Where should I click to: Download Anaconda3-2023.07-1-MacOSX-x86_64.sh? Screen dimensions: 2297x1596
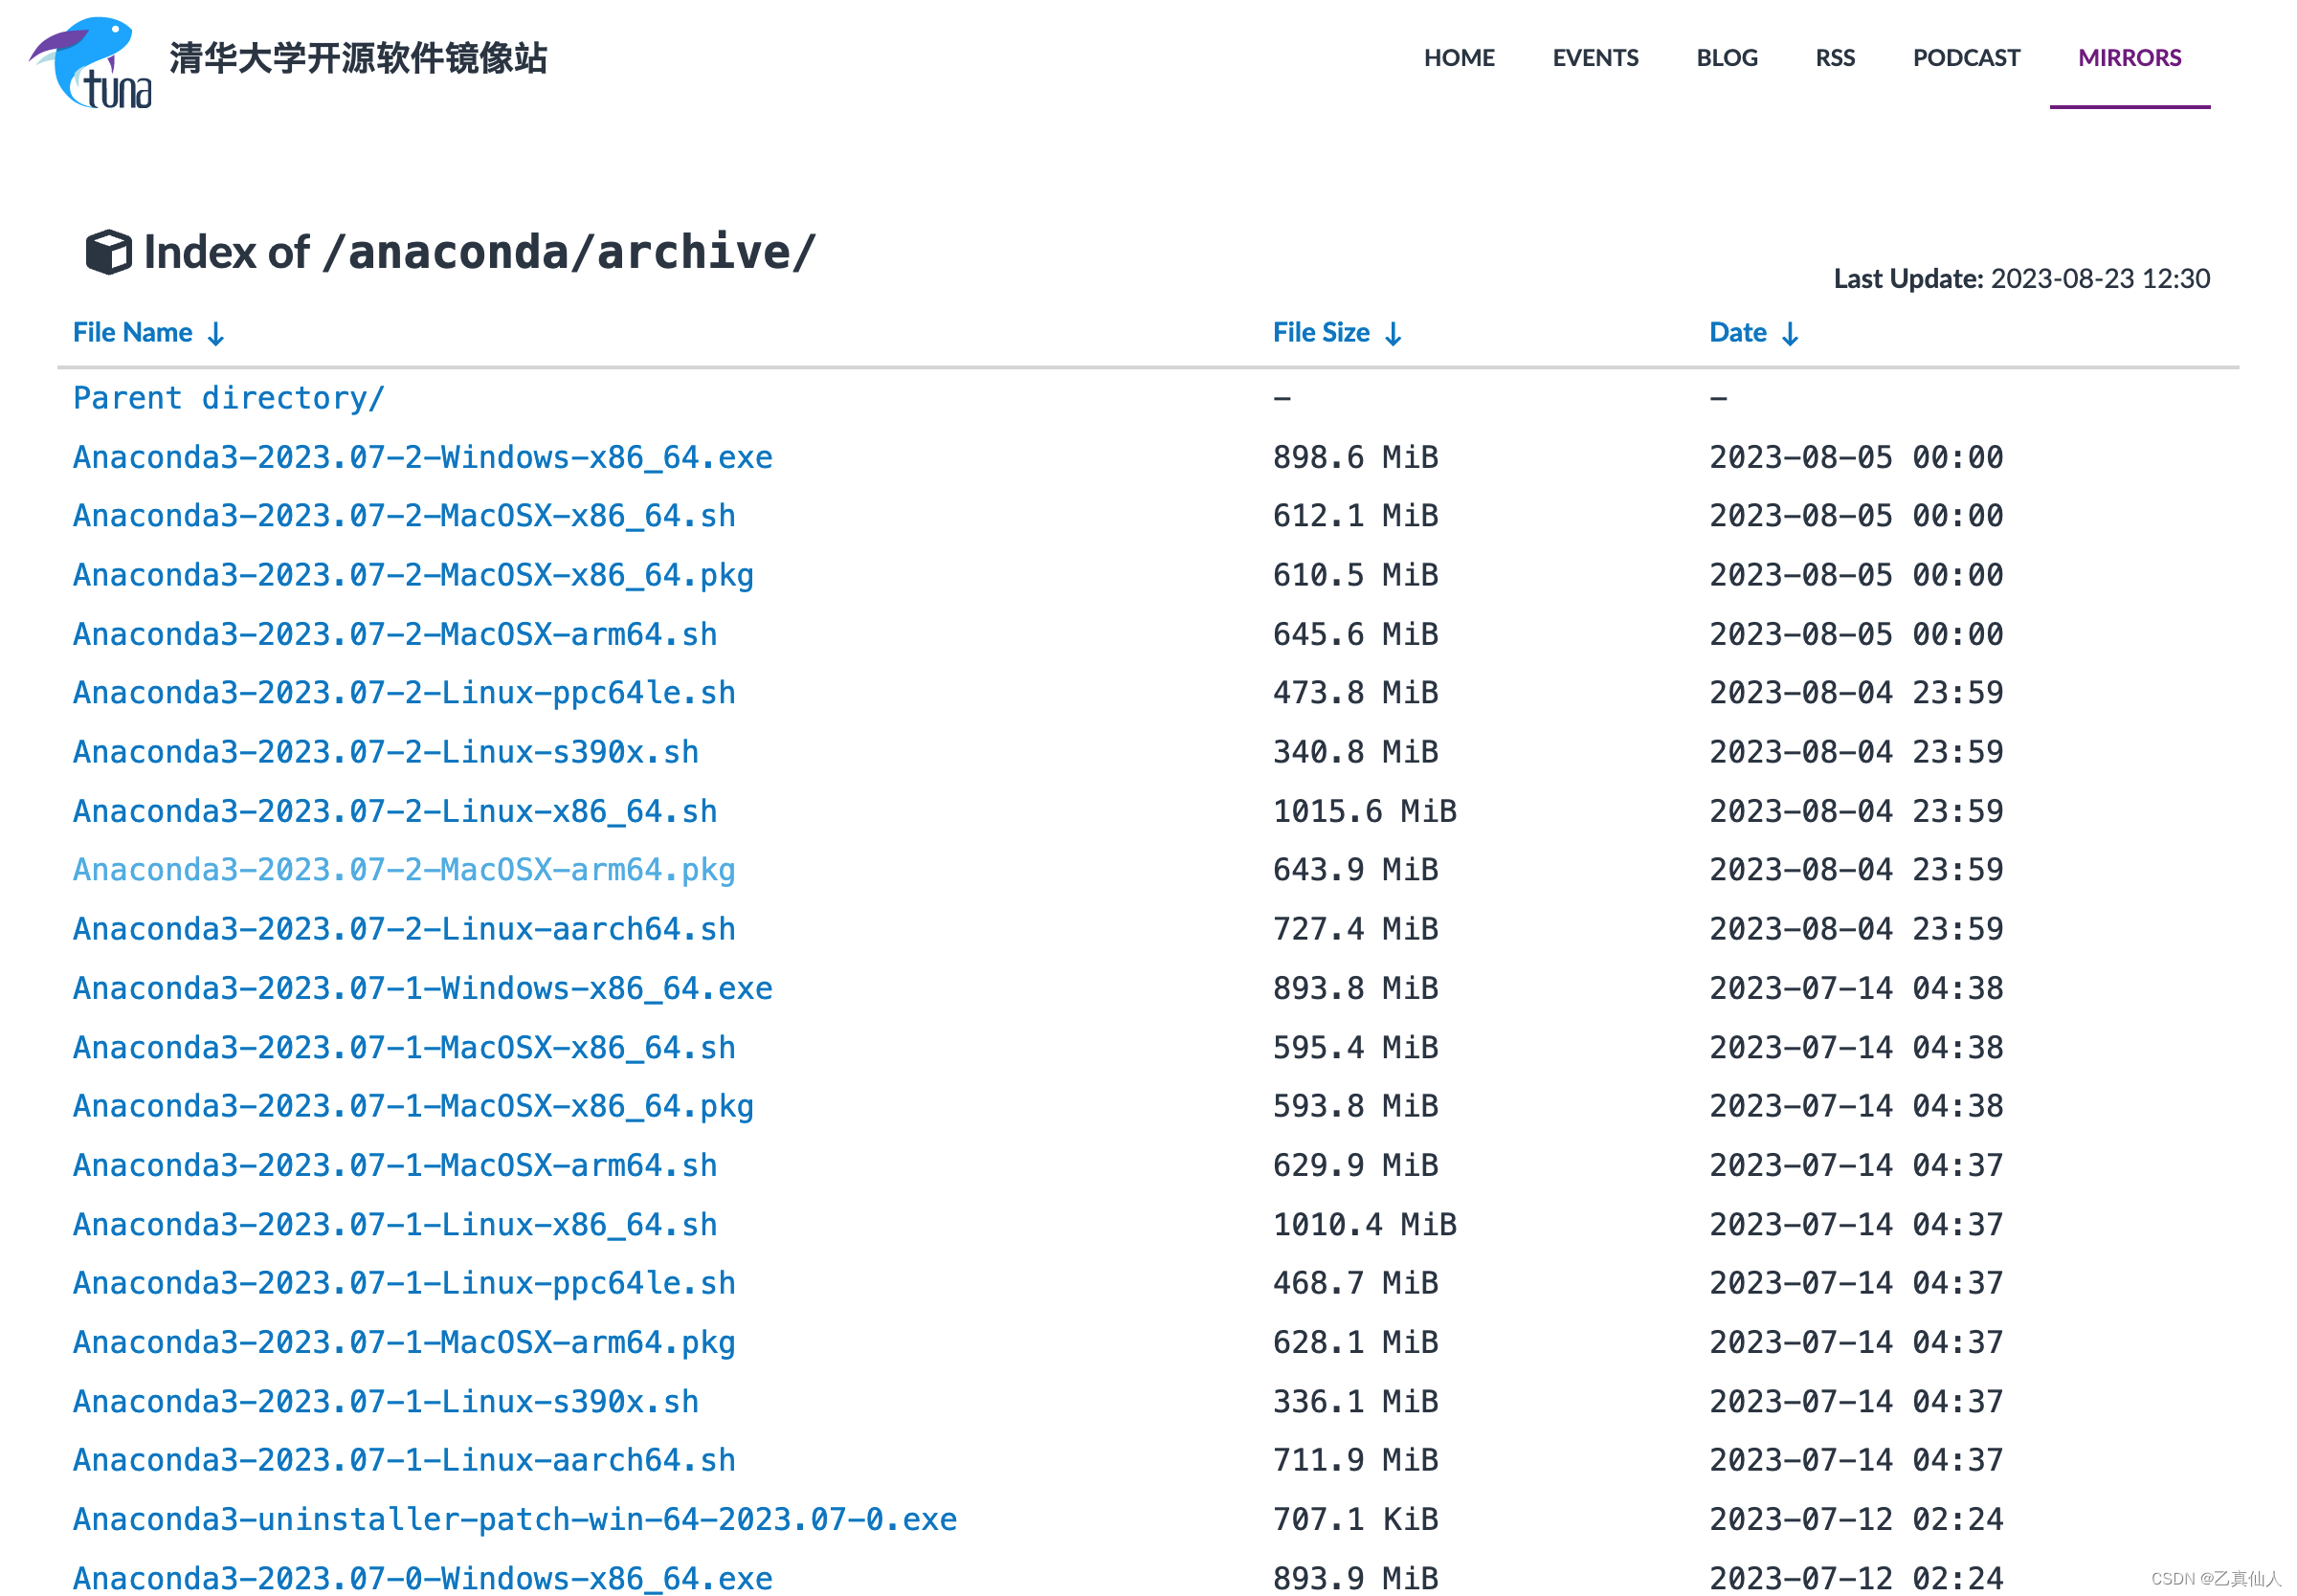click(x=404, y=1047)
